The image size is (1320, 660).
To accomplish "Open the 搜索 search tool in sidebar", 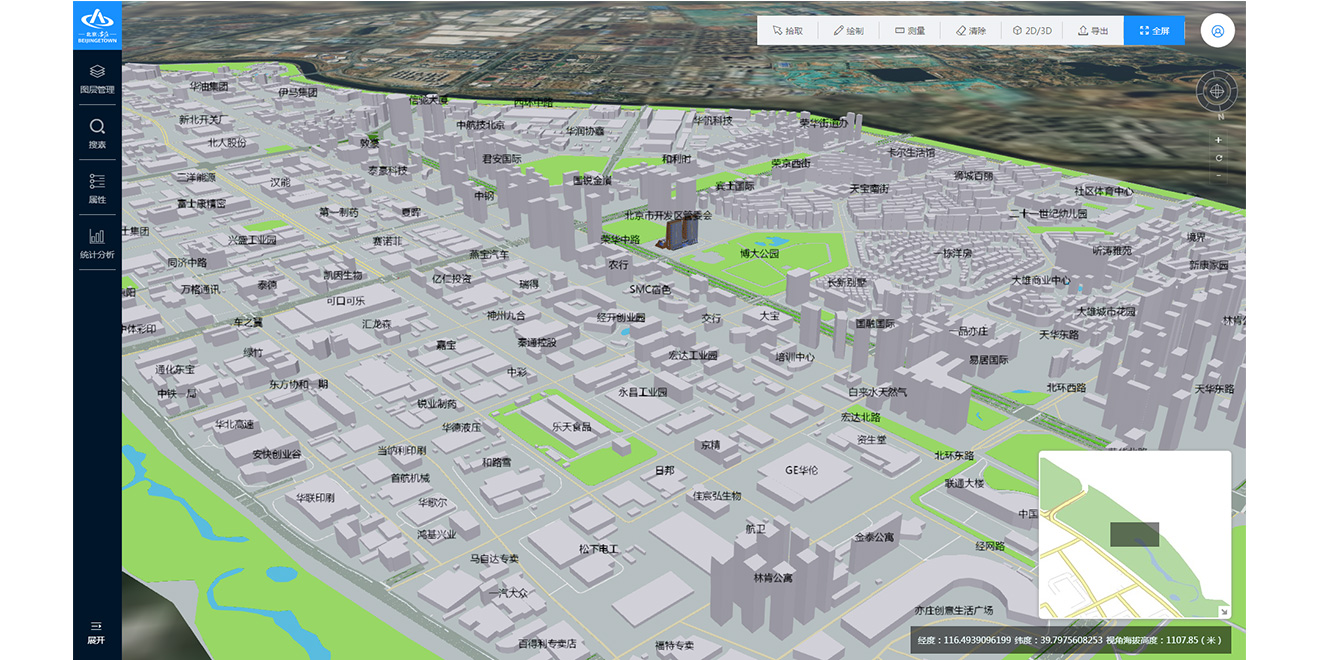I will click(x=97, y=134).
